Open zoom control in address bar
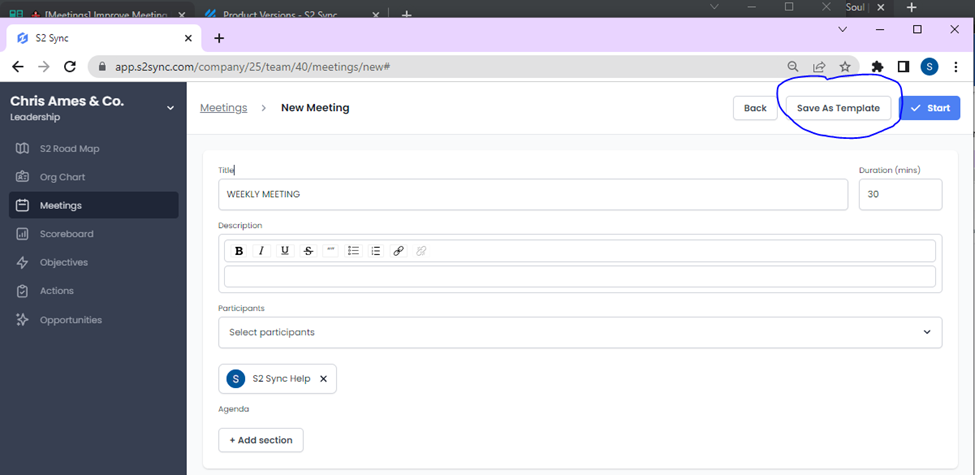This screenshot has height=475, width=975. click(792, 67)
